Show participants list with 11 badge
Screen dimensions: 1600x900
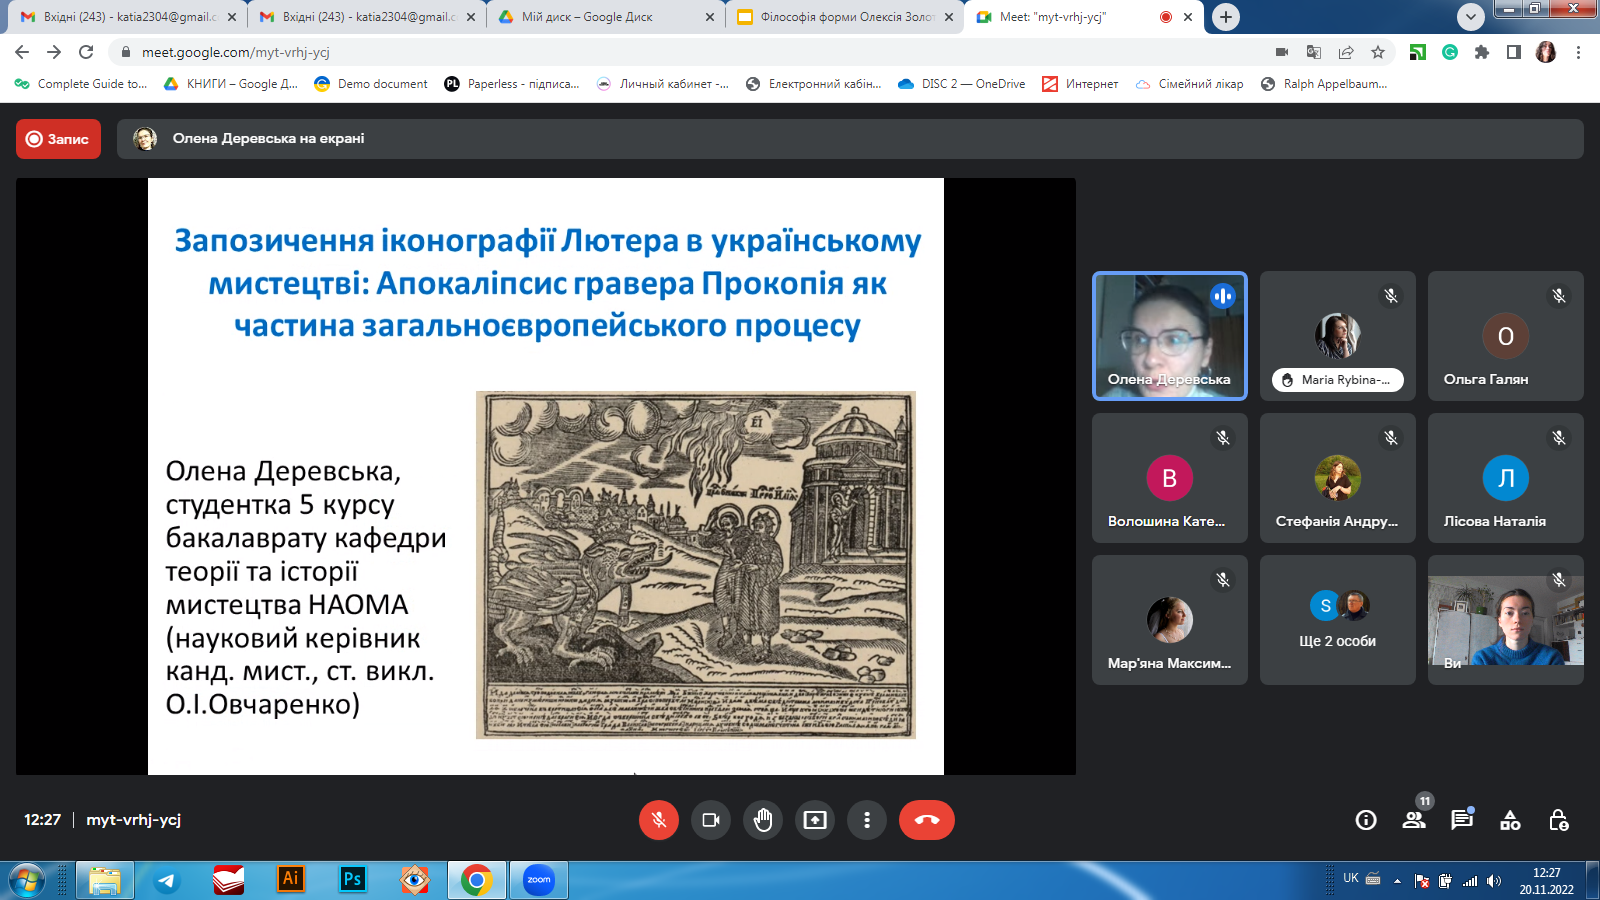(x=1414, y=820)
